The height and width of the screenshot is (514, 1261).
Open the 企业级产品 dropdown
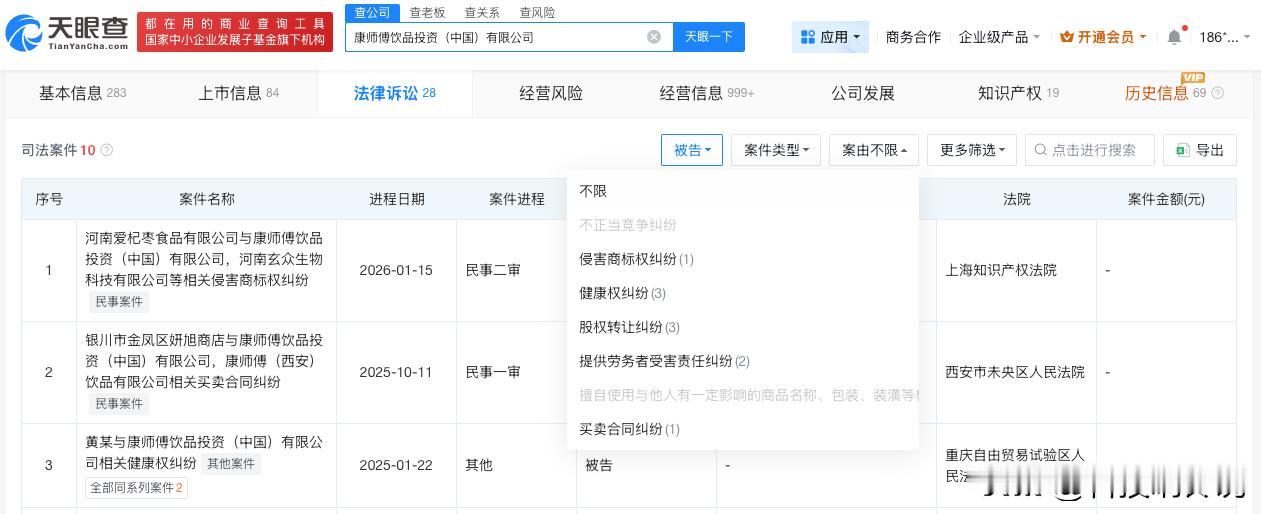(x=999, y=37)
